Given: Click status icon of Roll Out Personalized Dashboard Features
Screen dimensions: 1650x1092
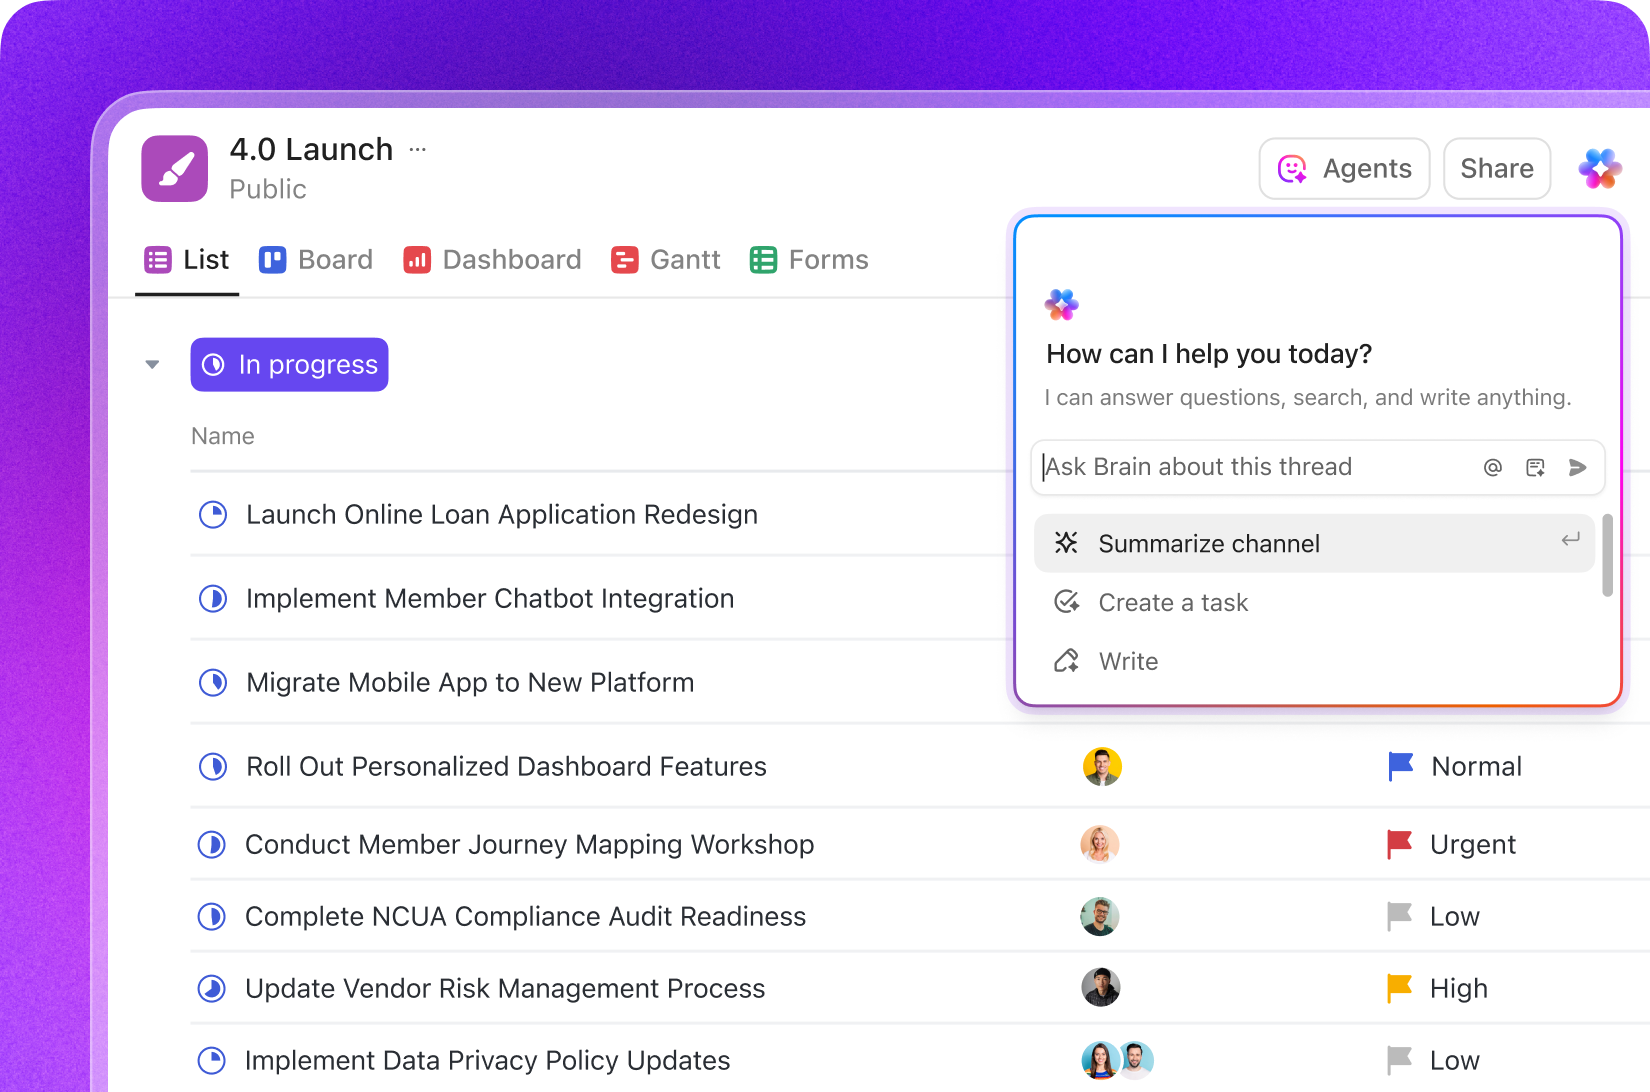Looking at the screenshot, I should pos(213,767).
